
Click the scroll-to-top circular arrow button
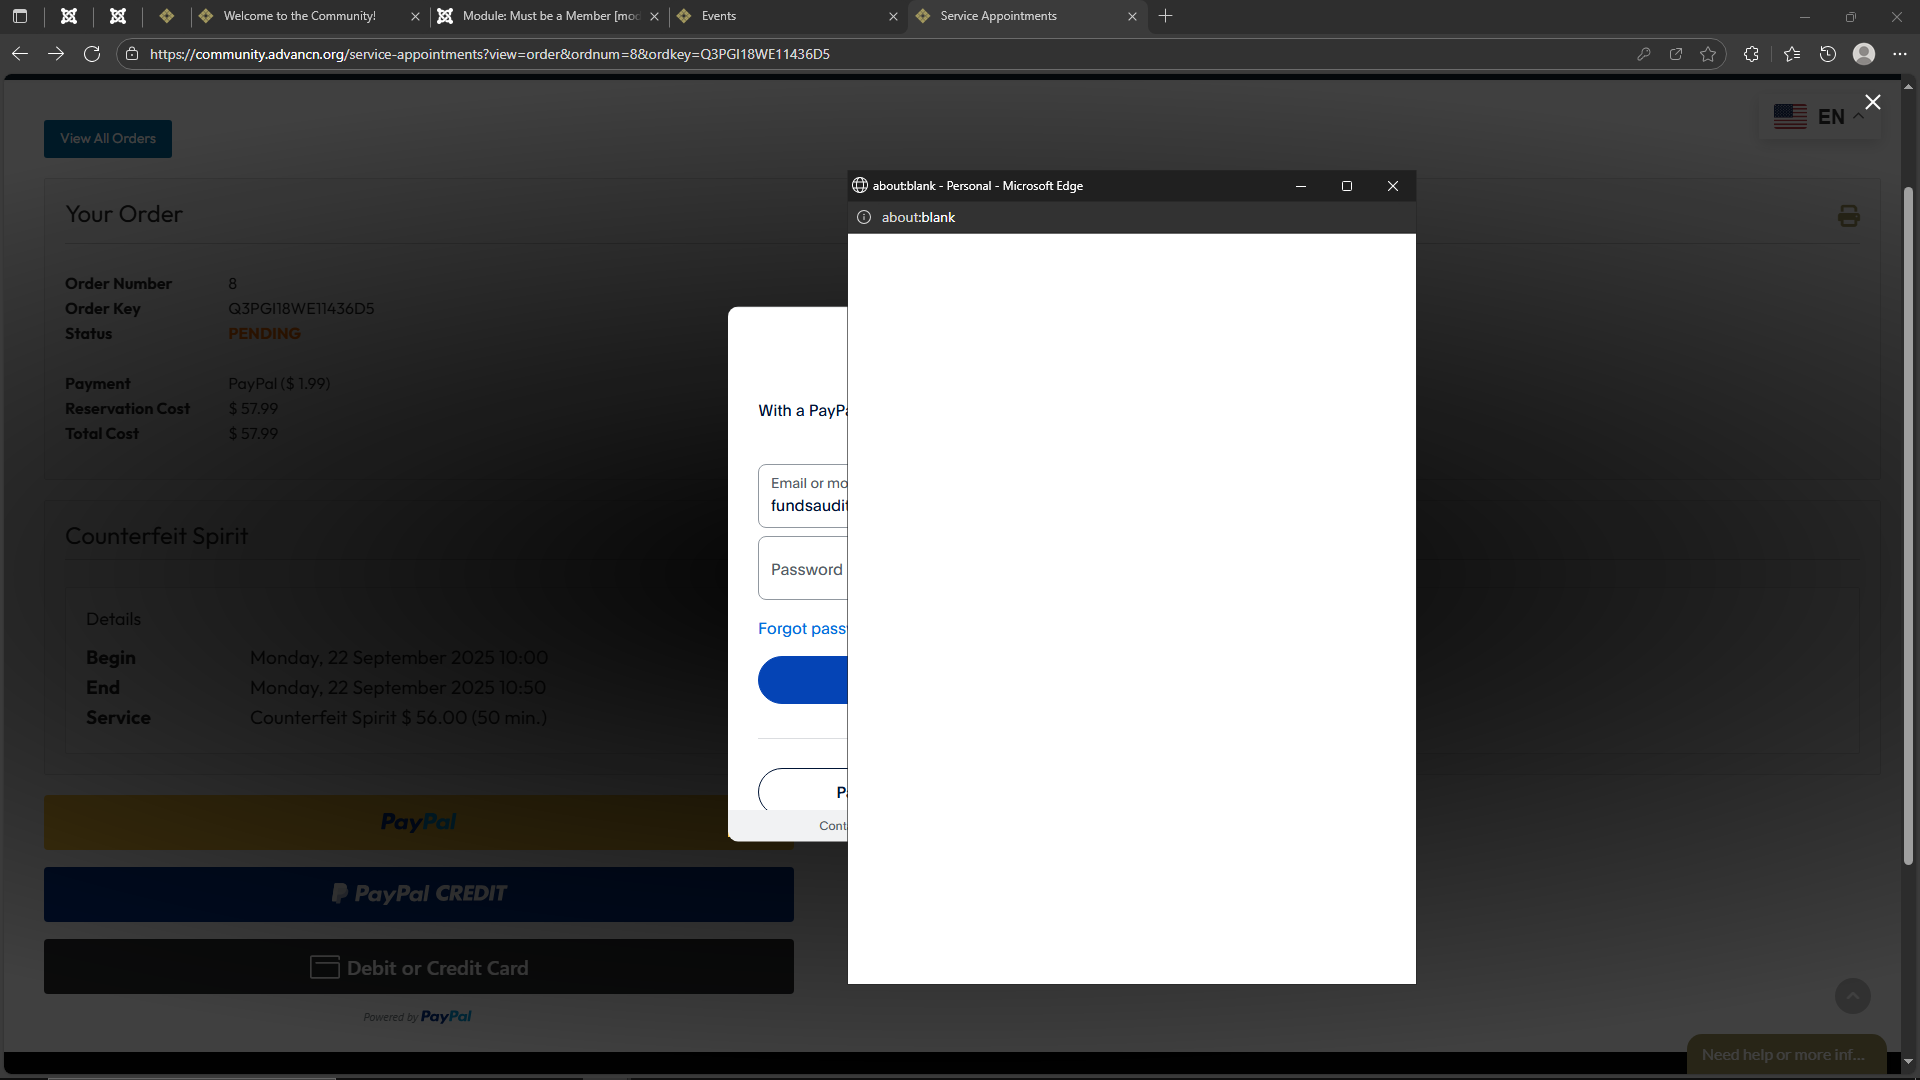click(1852, 995)
